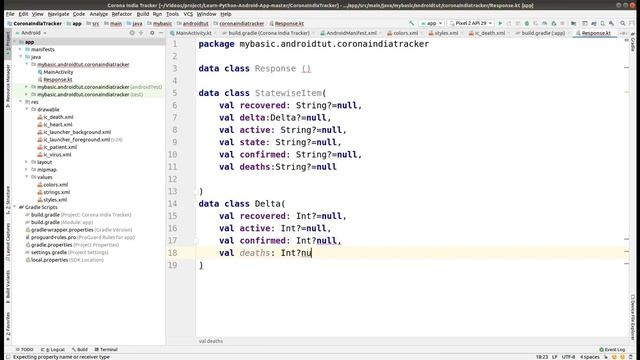
Task: Collapse the java folder in project tree
Action: coord(20,57)
